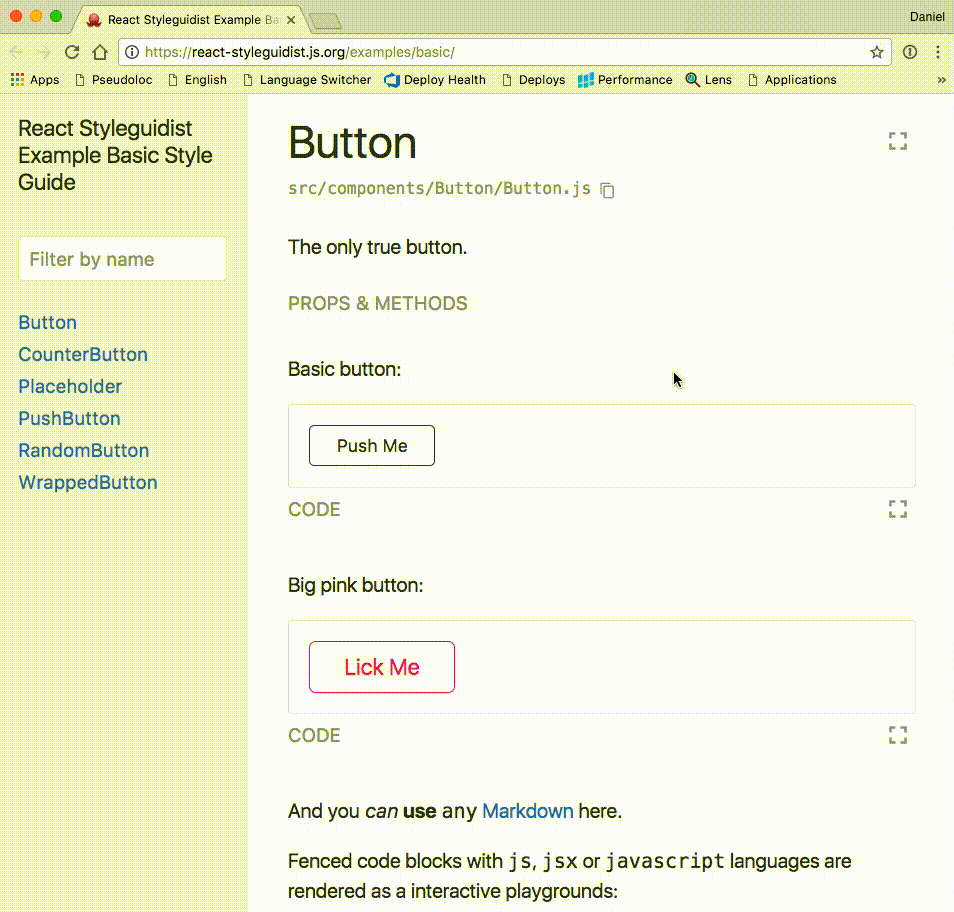Click the back navigation arrow
This screenshot has height=912, width=954.
[x=16, y=51]
